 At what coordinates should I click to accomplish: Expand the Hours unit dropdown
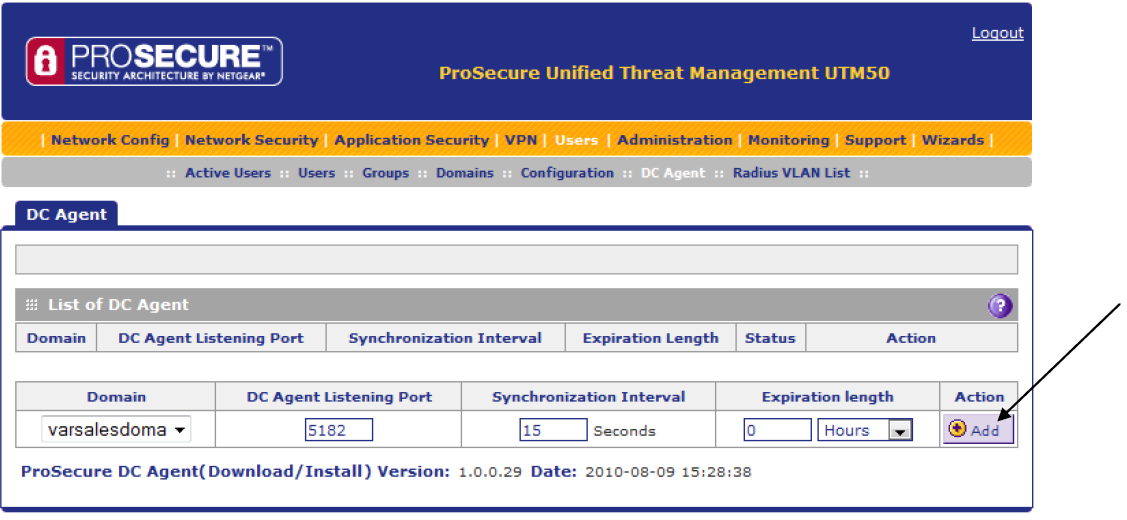864,430
